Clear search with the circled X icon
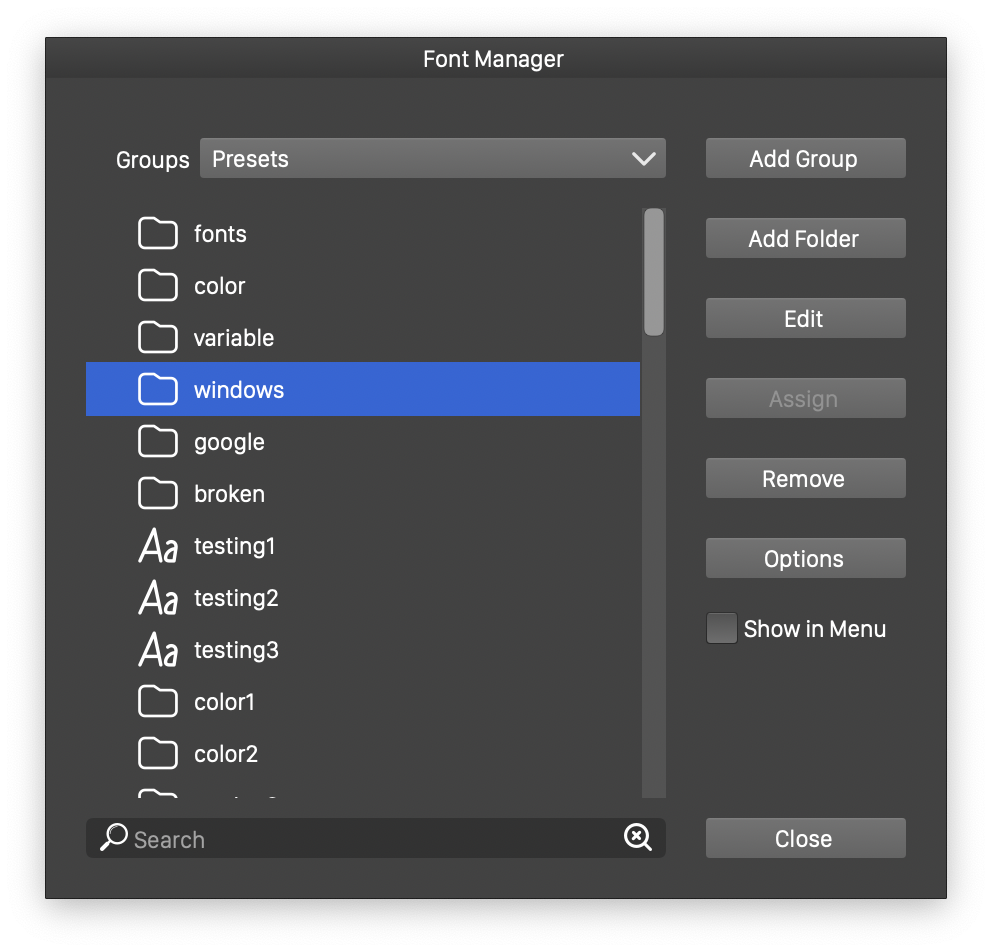Viewport: 992px width, 952px height. coord(638,838)
